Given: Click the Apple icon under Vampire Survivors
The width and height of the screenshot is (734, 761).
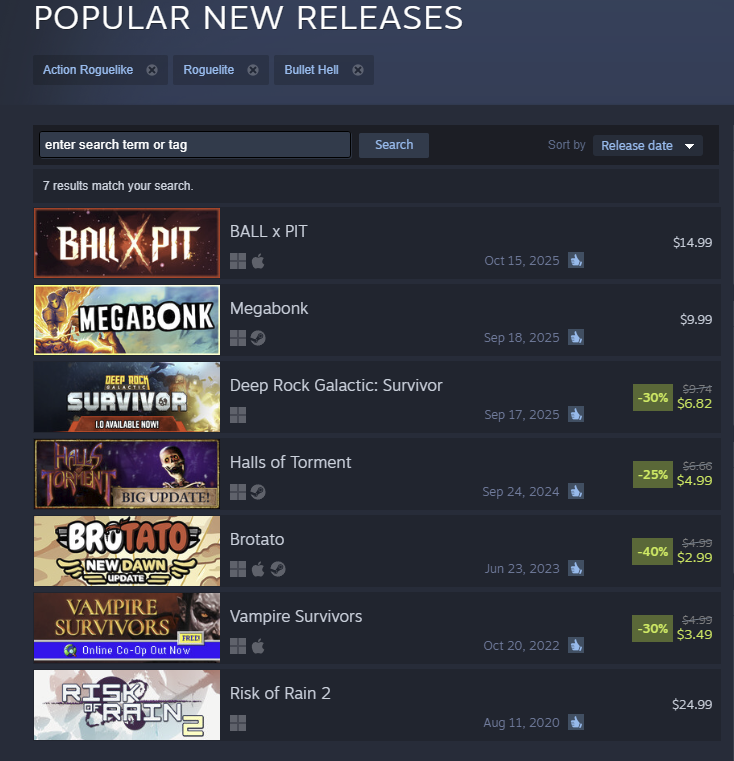Looking at the screenshot, I should (x=258, y=646).
